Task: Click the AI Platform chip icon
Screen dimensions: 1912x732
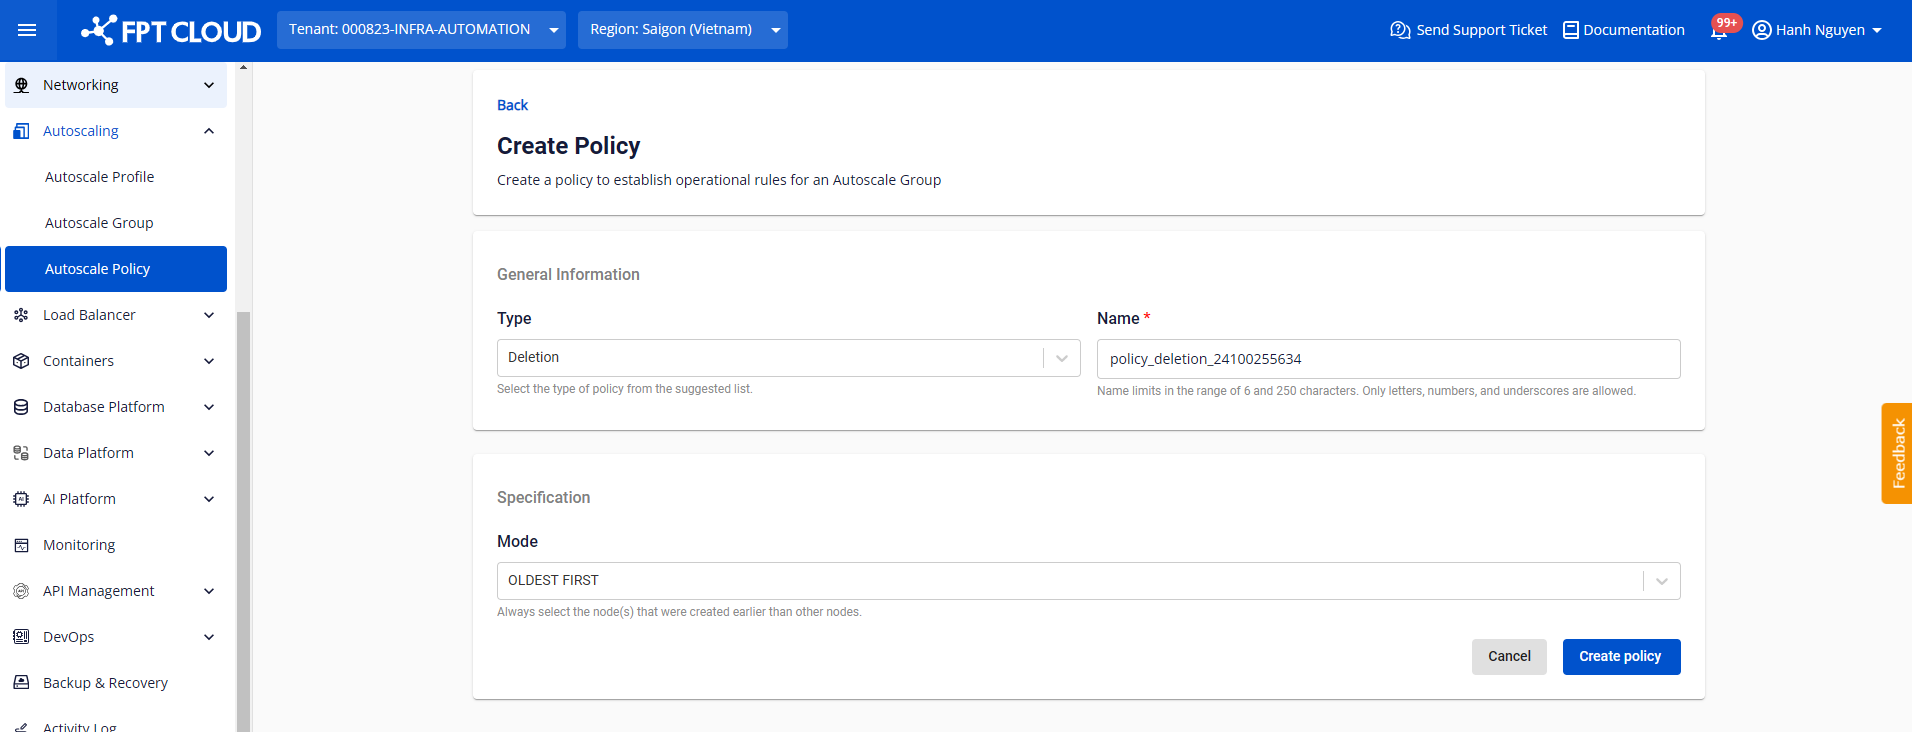Action: (21, 499)
